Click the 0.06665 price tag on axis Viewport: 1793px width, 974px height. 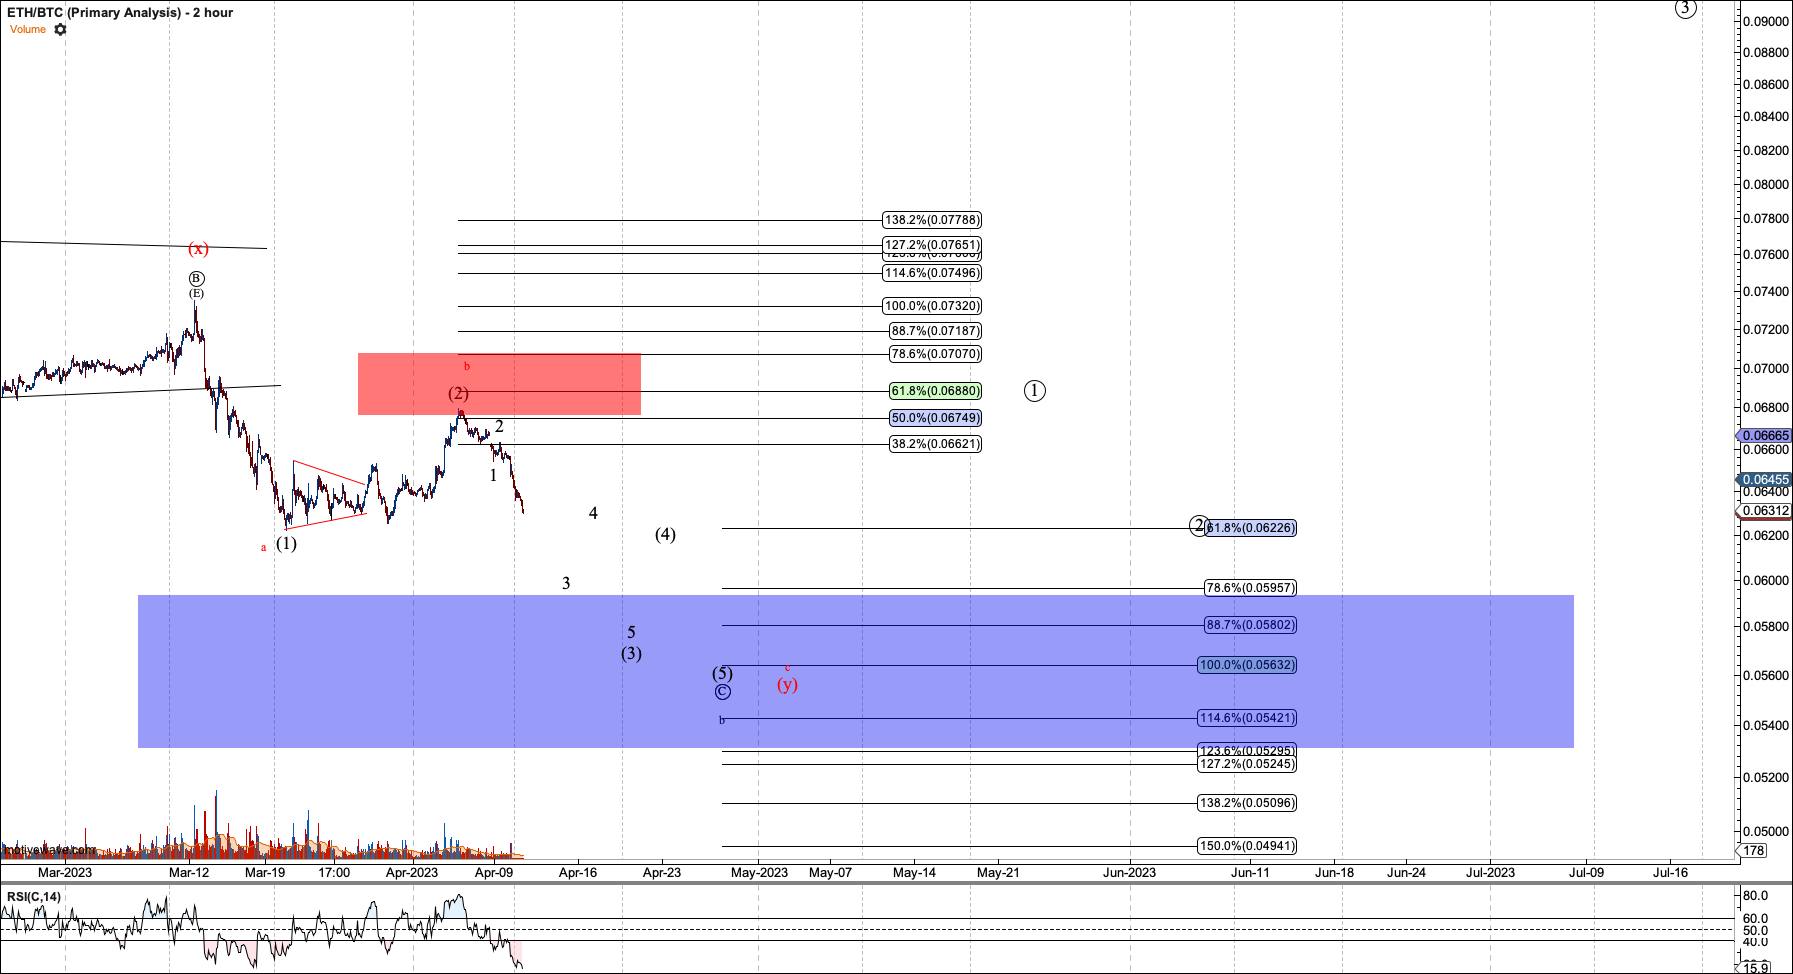[x=1764, y=436]
